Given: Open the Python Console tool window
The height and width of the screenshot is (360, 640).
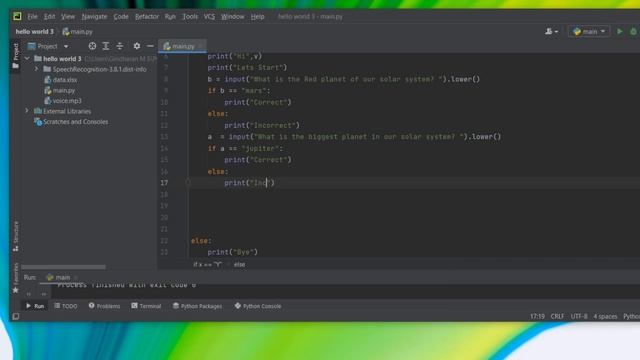Looking at the screenshot, I should pos(258,306).
